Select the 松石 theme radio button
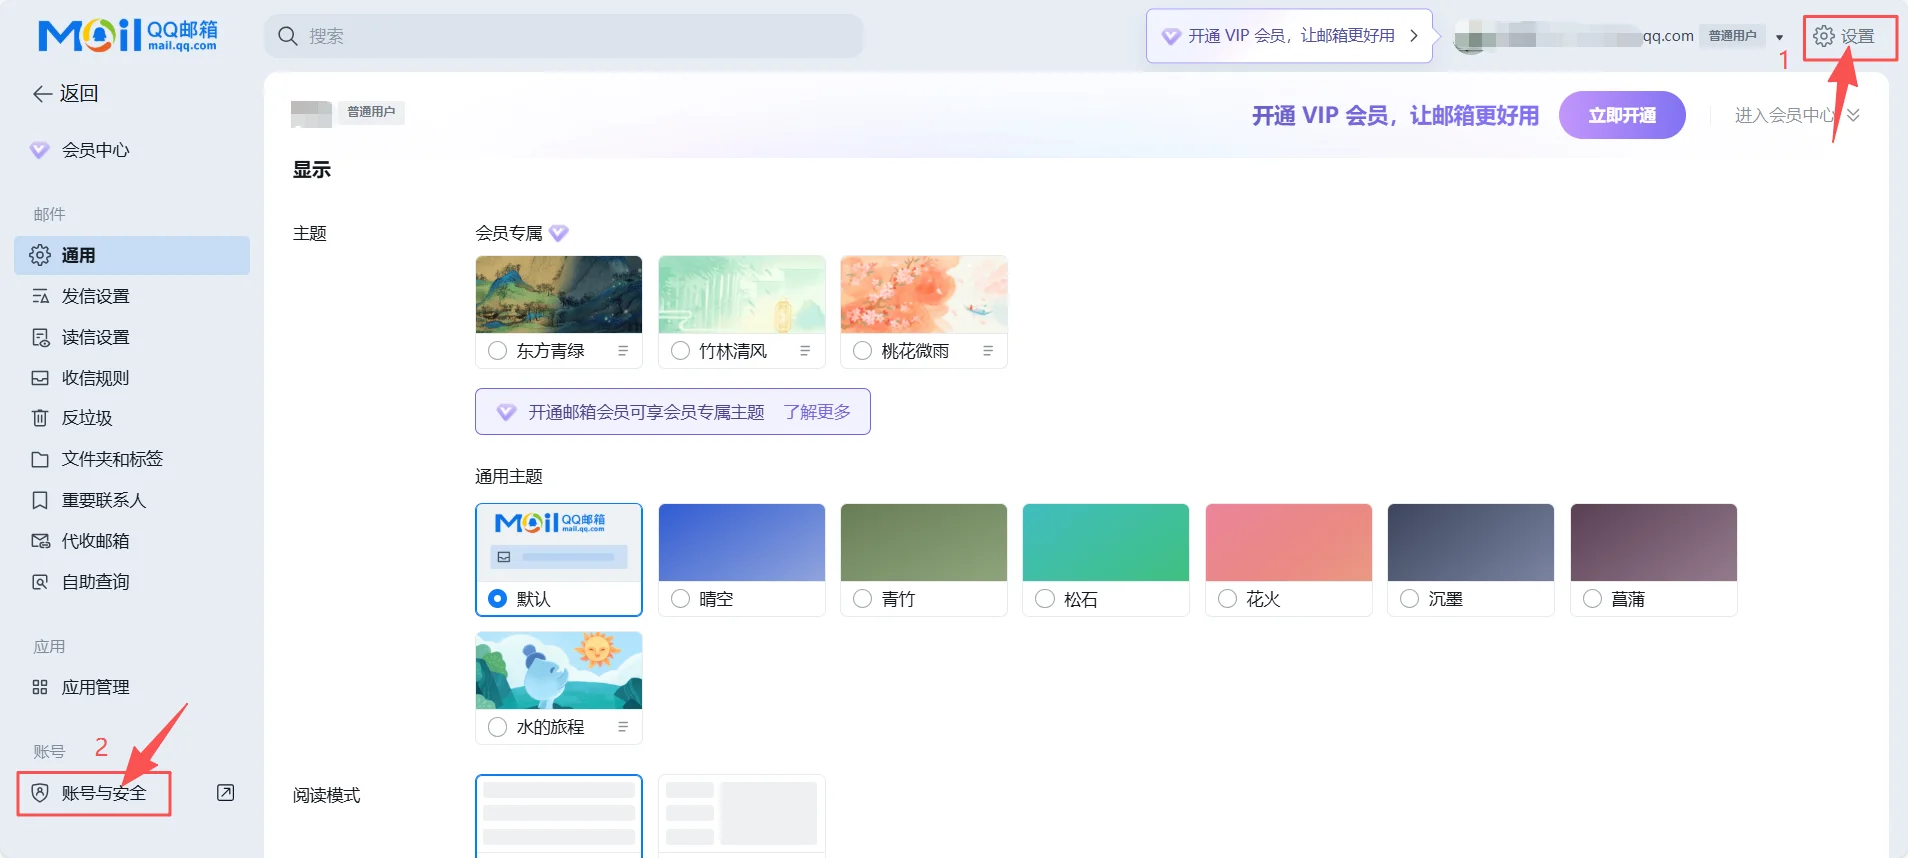The width and height of the screenshot is (1908, 858). click(1045, 599)
